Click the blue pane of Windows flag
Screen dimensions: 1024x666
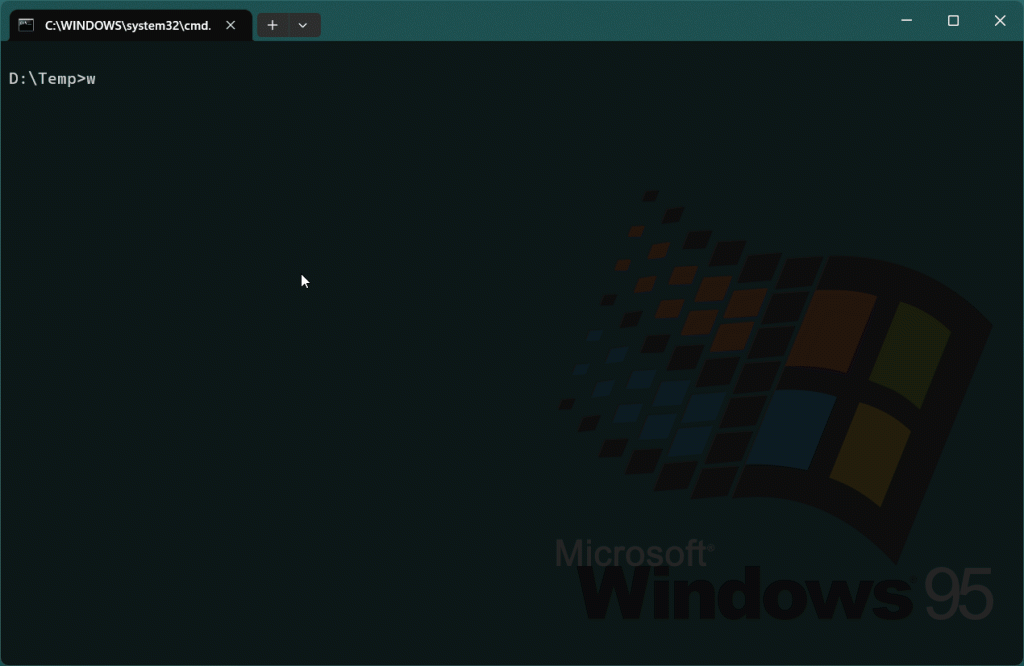click(793, 428)
